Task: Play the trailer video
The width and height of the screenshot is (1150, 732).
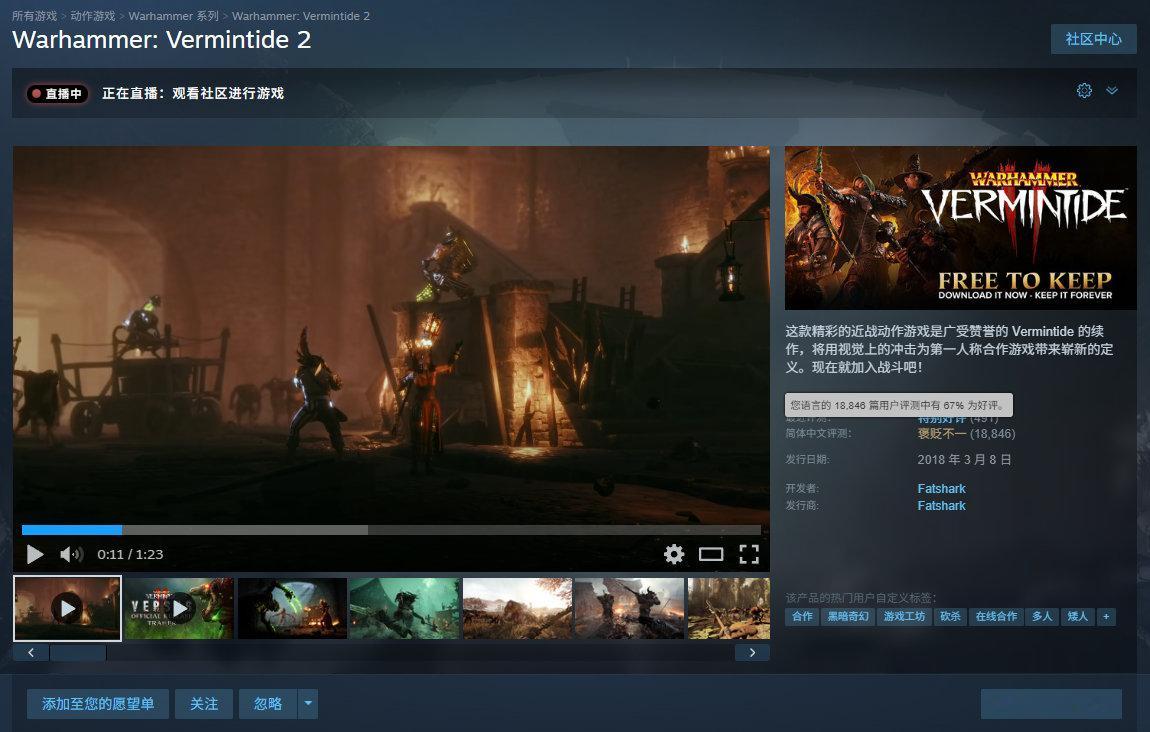Action: click(34, 555)
